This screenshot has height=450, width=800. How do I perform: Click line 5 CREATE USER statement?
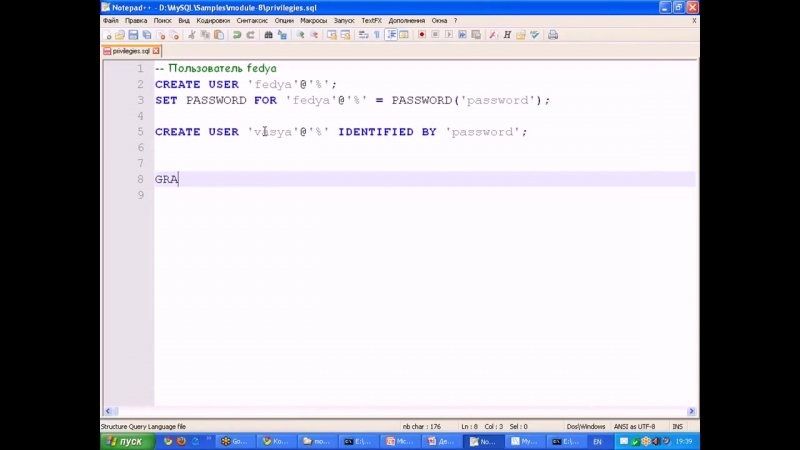point(340,132)
